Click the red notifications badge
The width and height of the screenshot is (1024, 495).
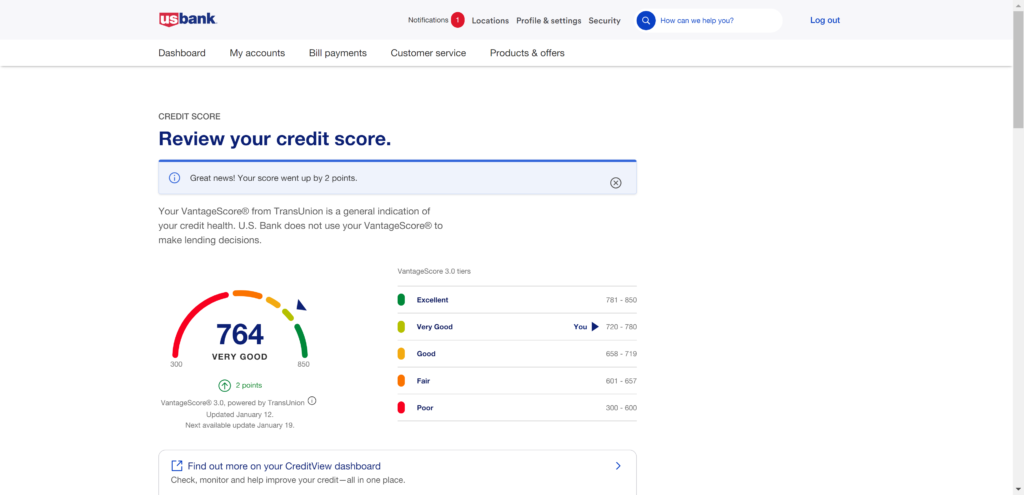coord(457,20)
